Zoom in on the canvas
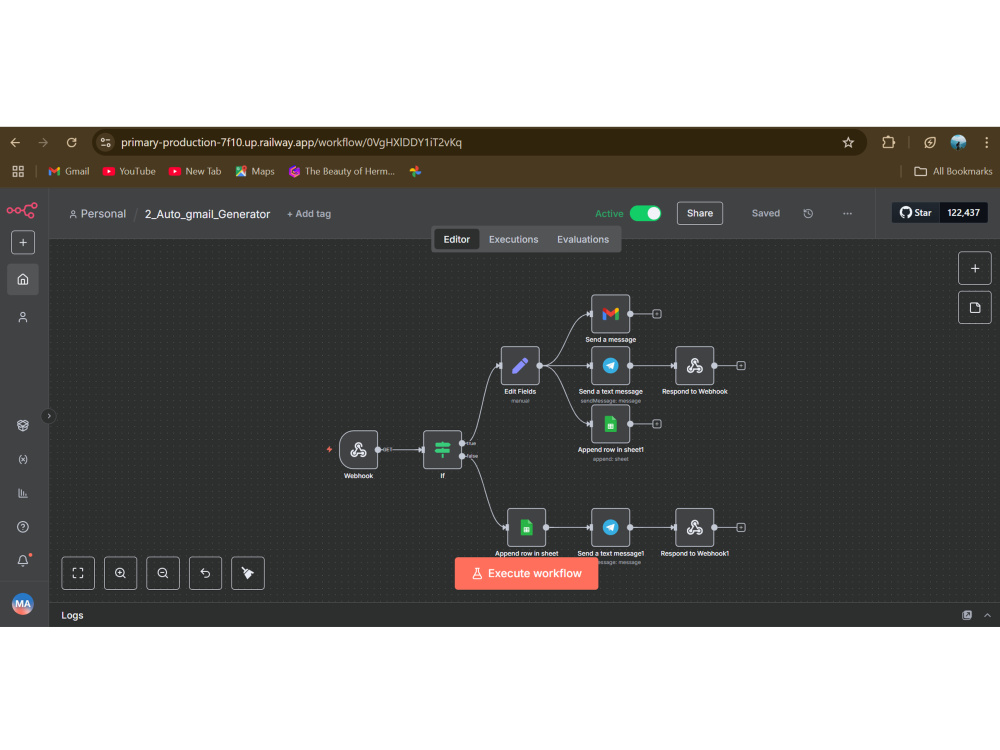The width and height of the screenshot is (1000, 750). 121,573
